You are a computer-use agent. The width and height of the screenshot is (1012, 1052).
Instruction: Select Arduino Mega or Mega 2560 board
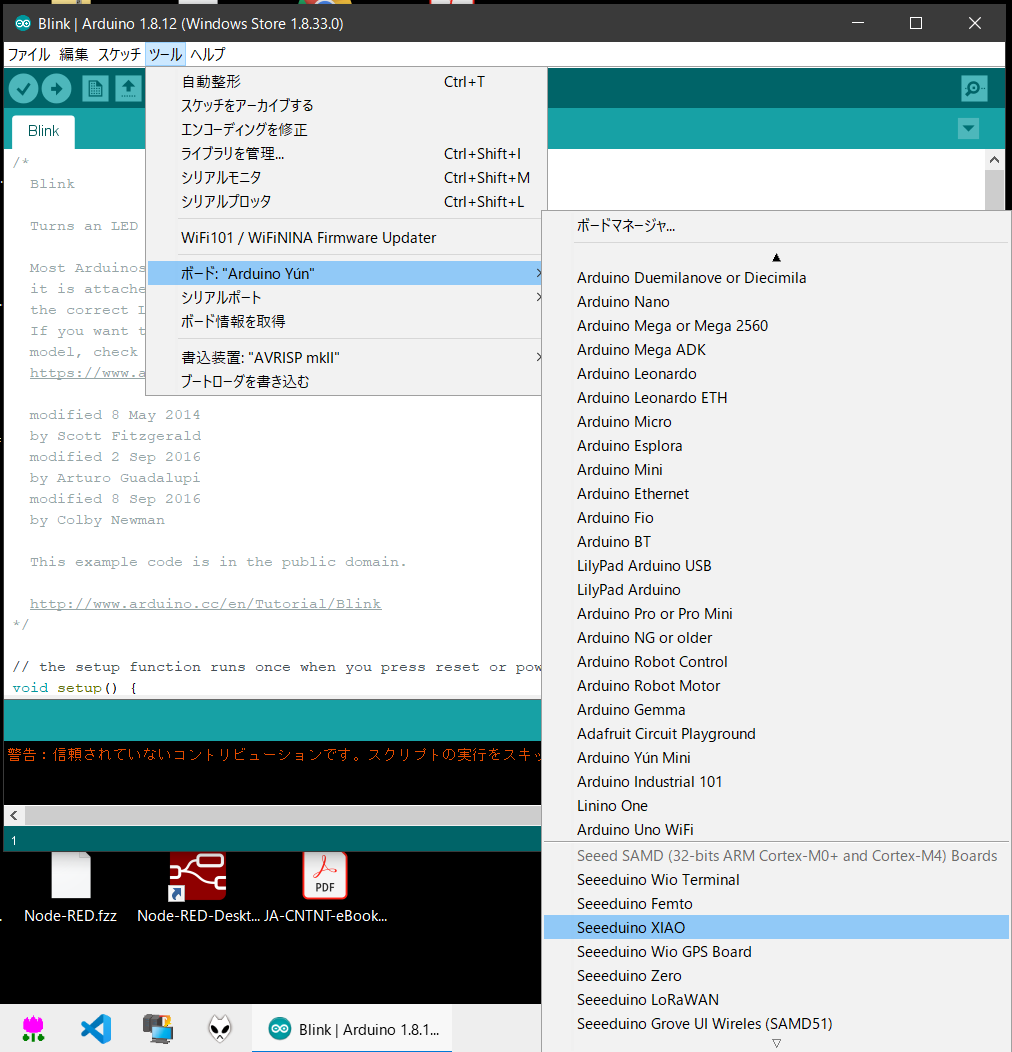pyautogui.click(x=776, y=326)
